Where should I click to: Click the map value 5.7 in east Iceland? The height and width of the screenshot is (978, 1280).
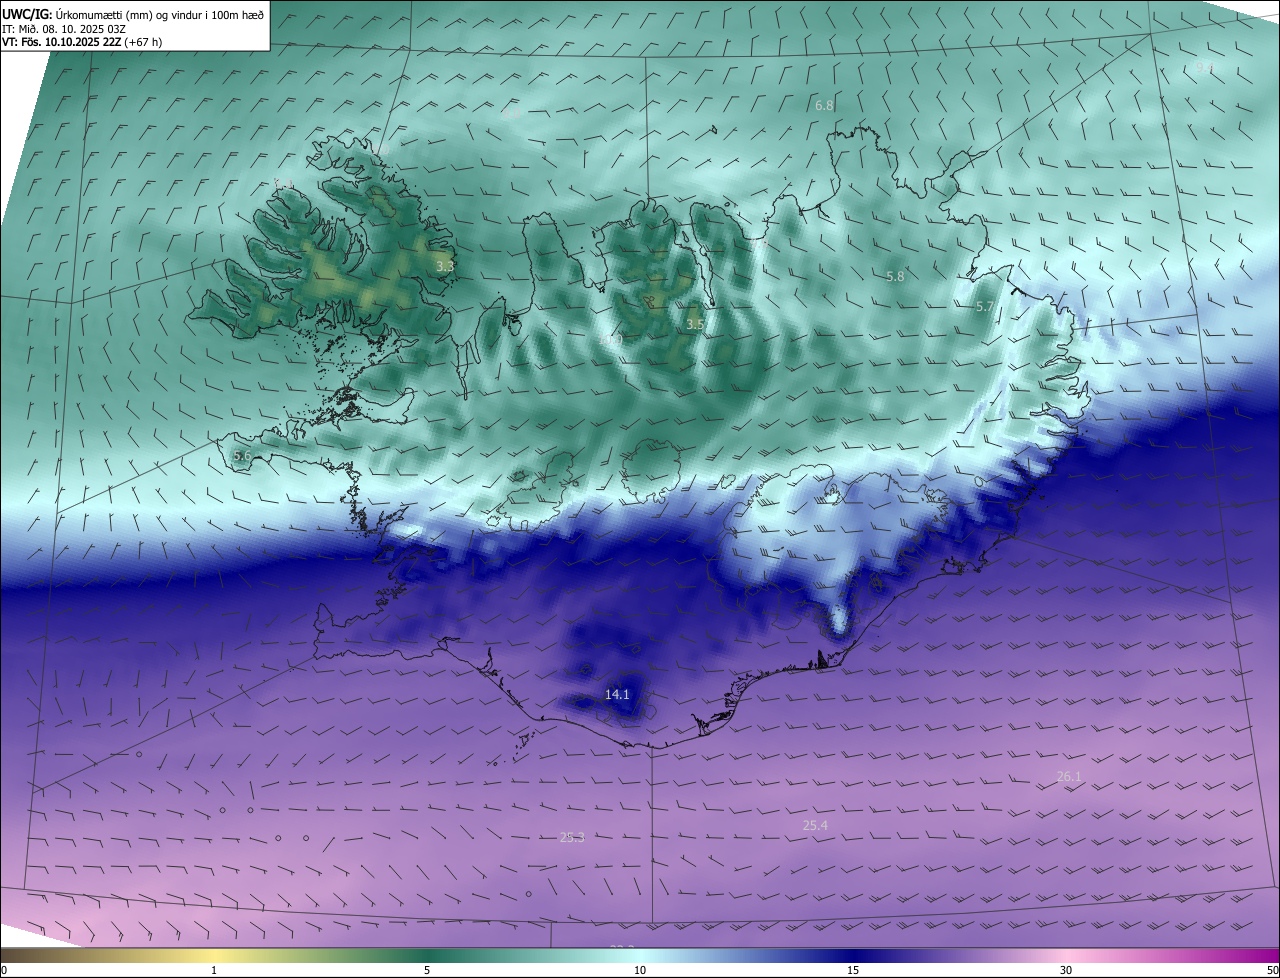coord(985,307)
